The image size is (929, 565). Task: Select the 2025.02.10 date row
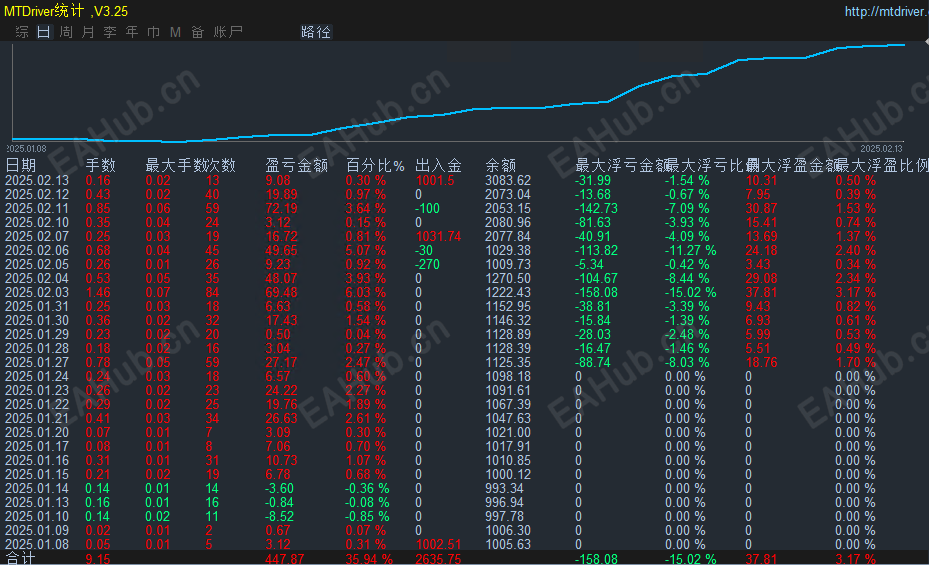click(x=37, y=223)
